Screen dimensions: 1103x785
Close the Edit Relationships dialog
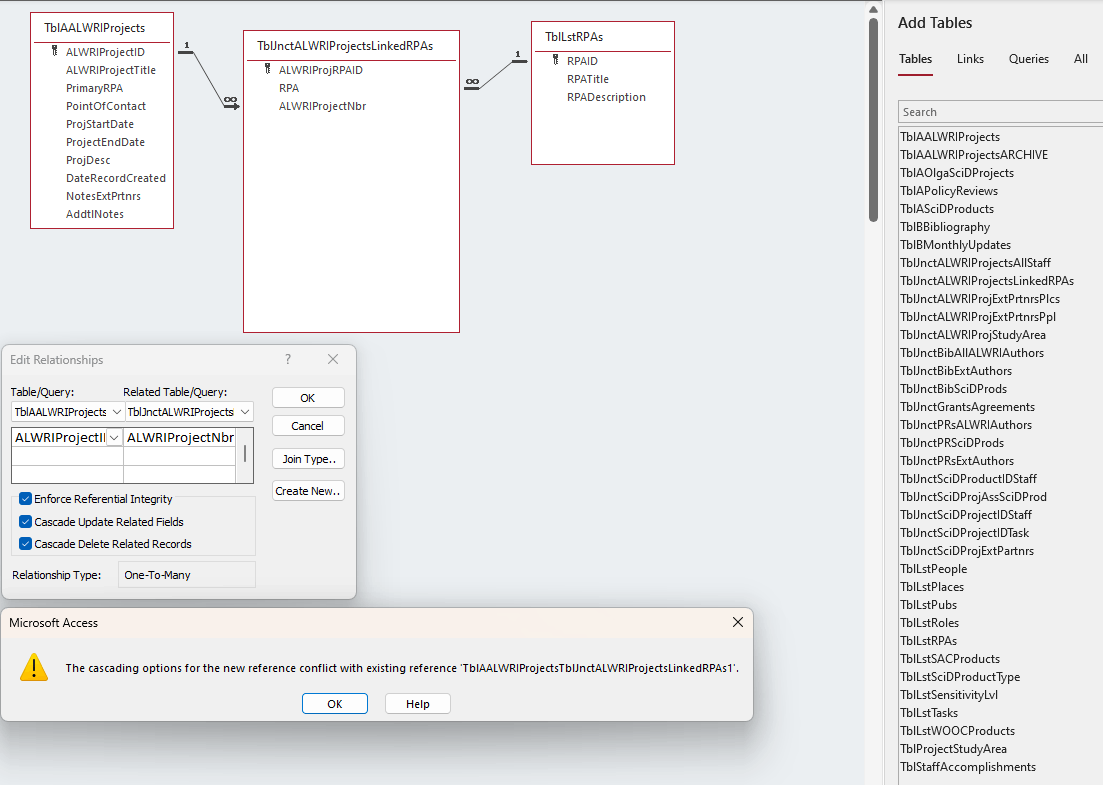click(x=333, y=359)
